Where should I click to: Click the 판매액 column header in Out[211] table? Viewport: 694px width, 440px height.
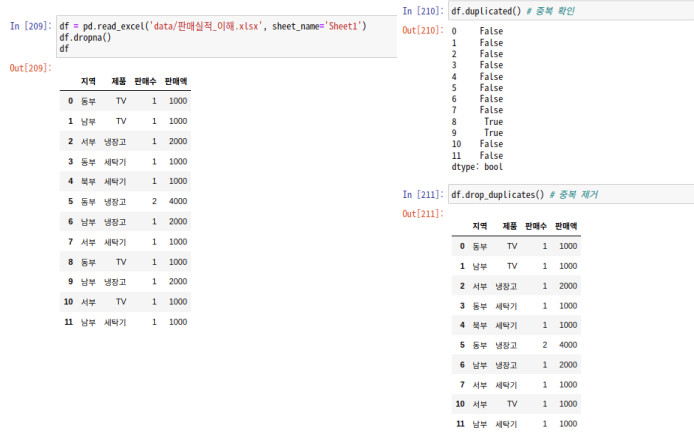[x=566, y=226]
